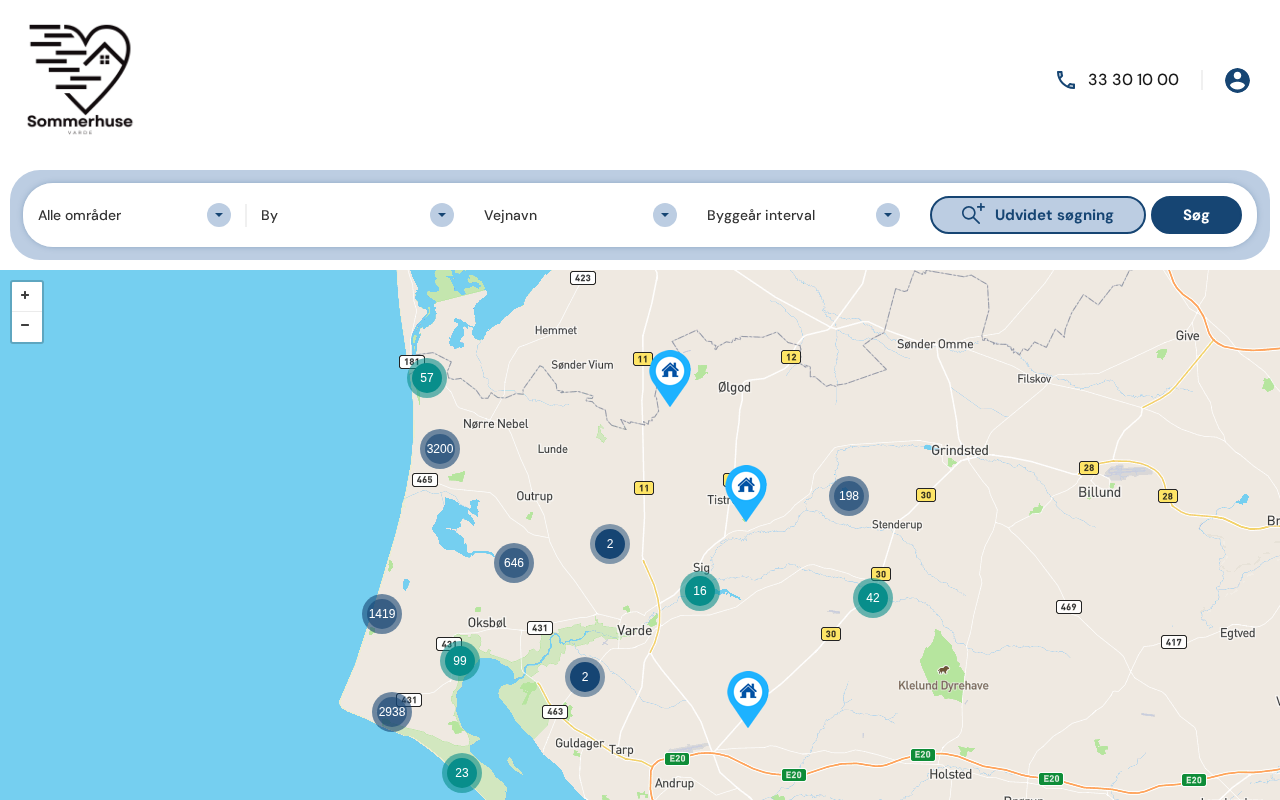This screenshot has height=800, width=1280.
Task: Click the house pin southeast of Varde
Action: coord(748,693)
